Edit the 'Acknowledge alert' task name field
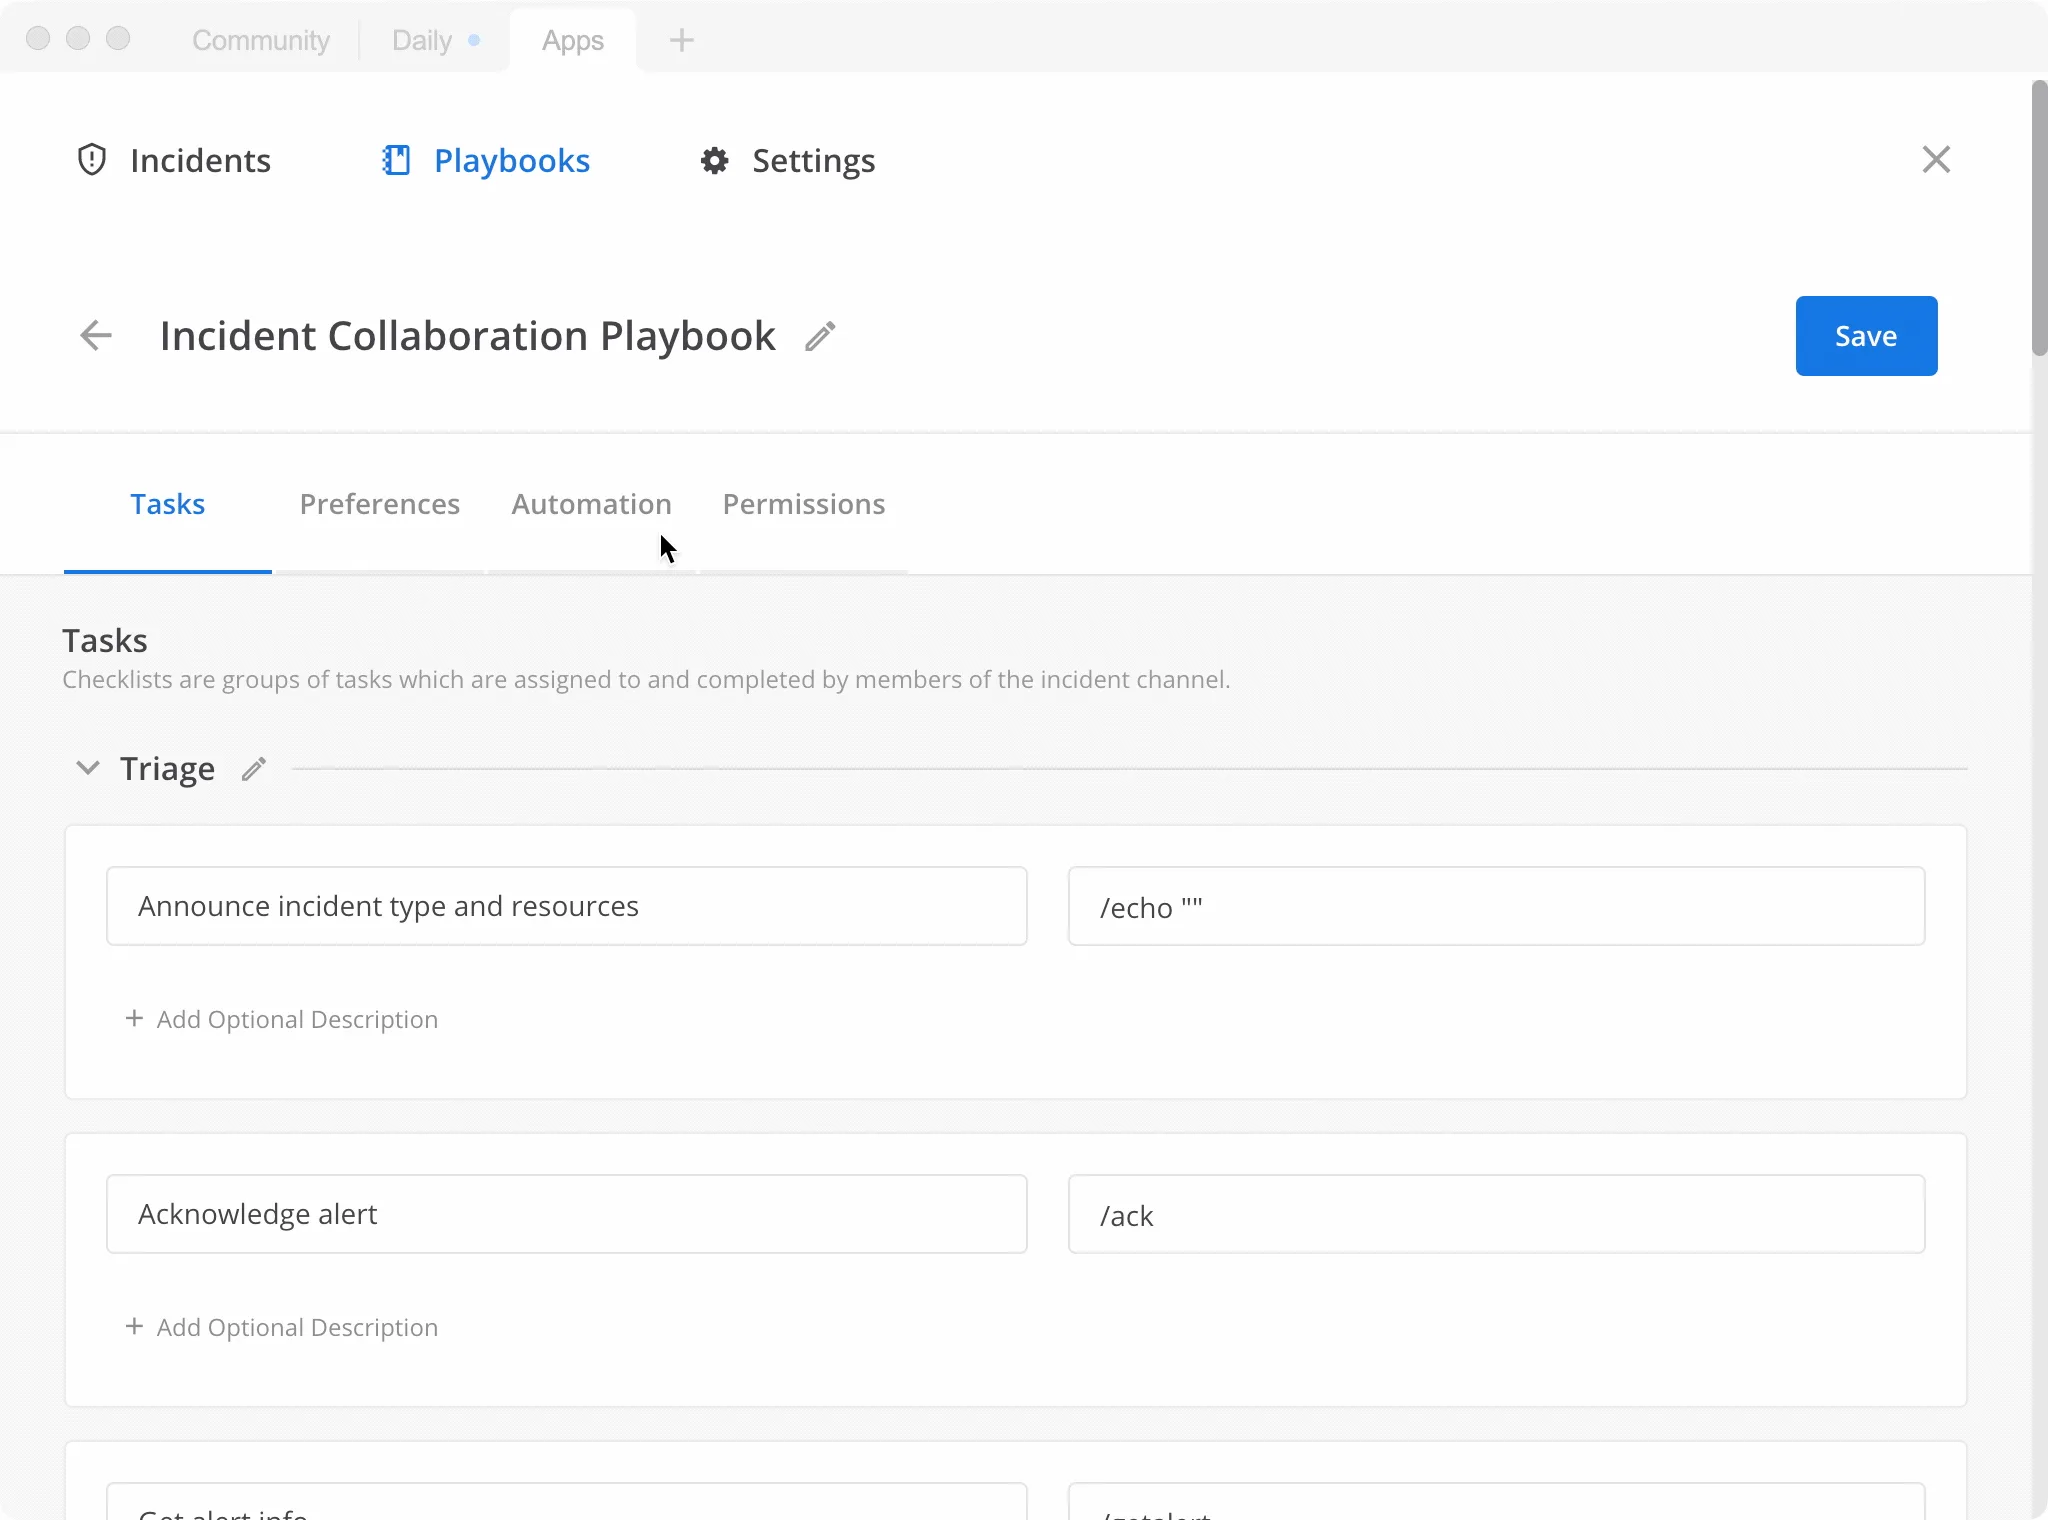Viewport: 2048px width, 1520px height. click(567, 1214)
